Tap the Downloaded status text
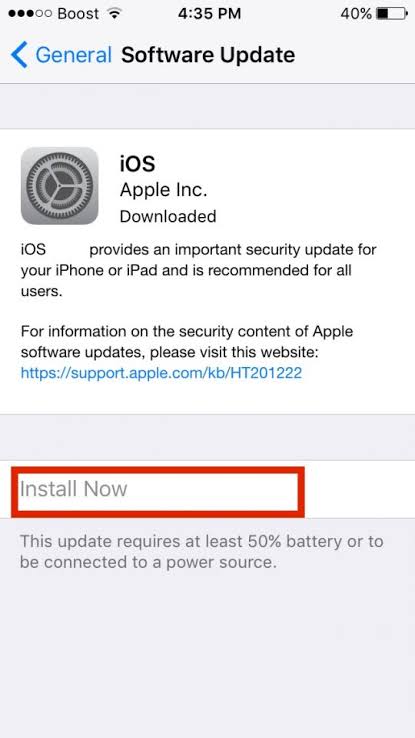 tap(168, 217)
